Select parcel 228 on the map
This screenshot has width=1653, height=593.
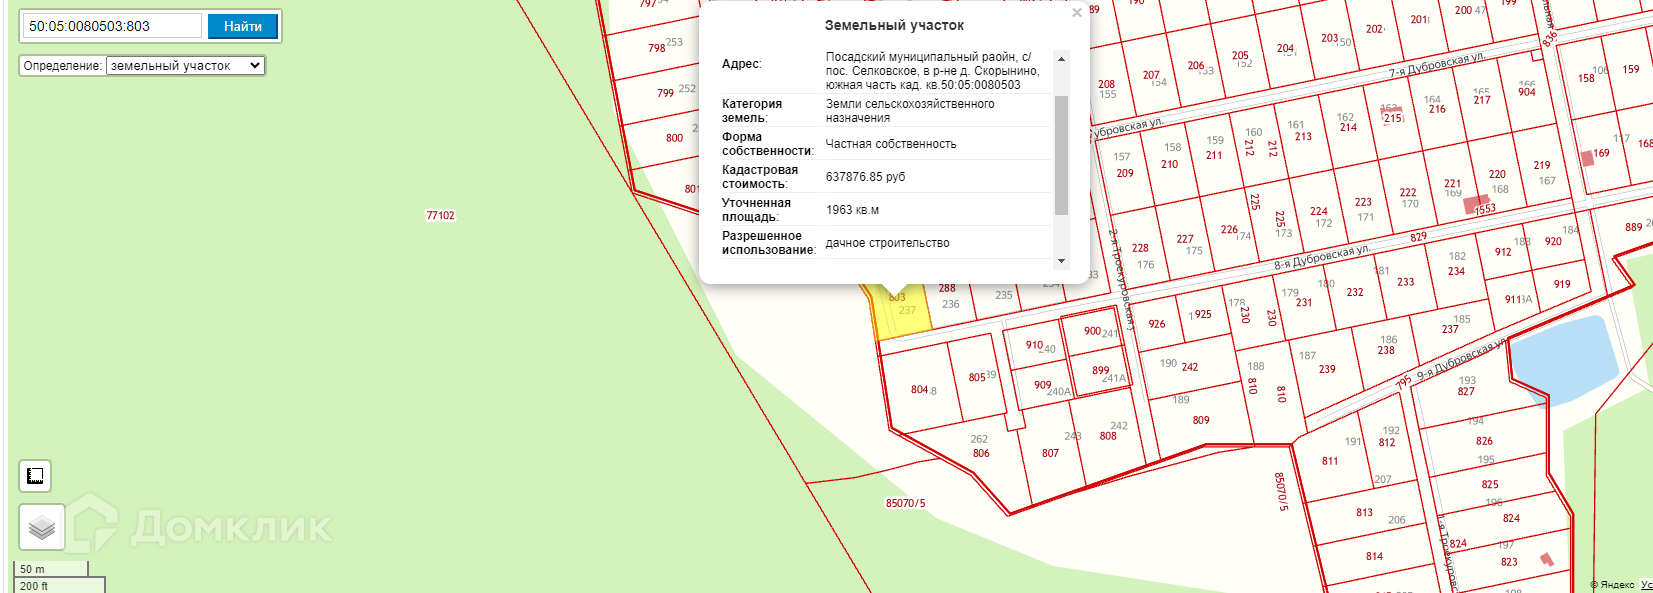[1140, 248]
